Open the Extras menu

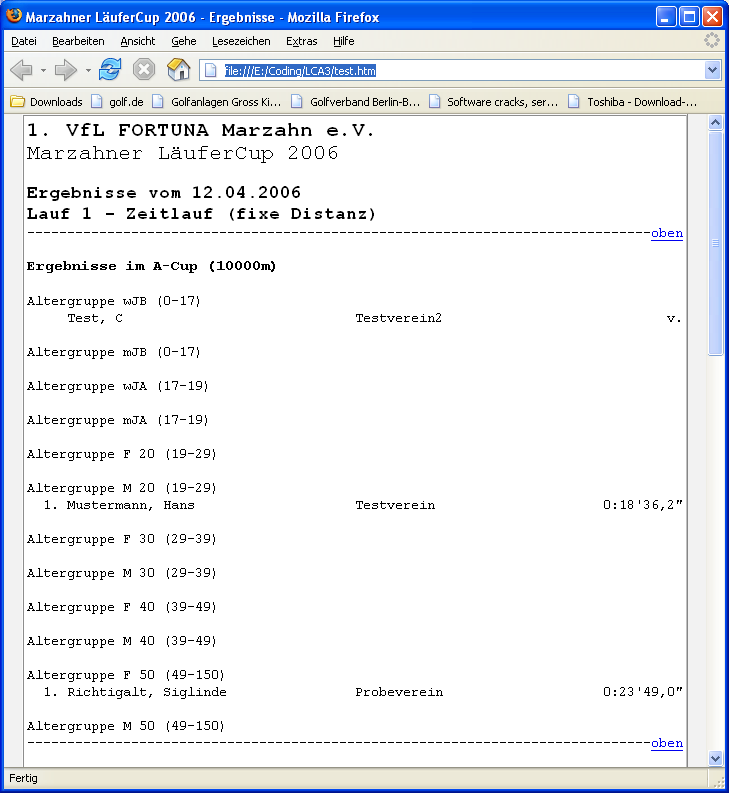click(x=302, y=41)
